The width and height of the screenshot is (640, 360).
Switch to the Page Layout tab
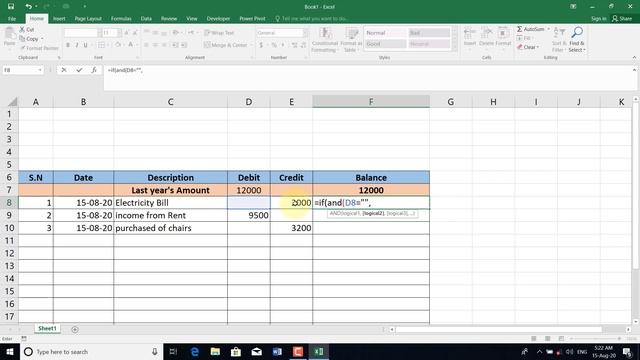88,18
